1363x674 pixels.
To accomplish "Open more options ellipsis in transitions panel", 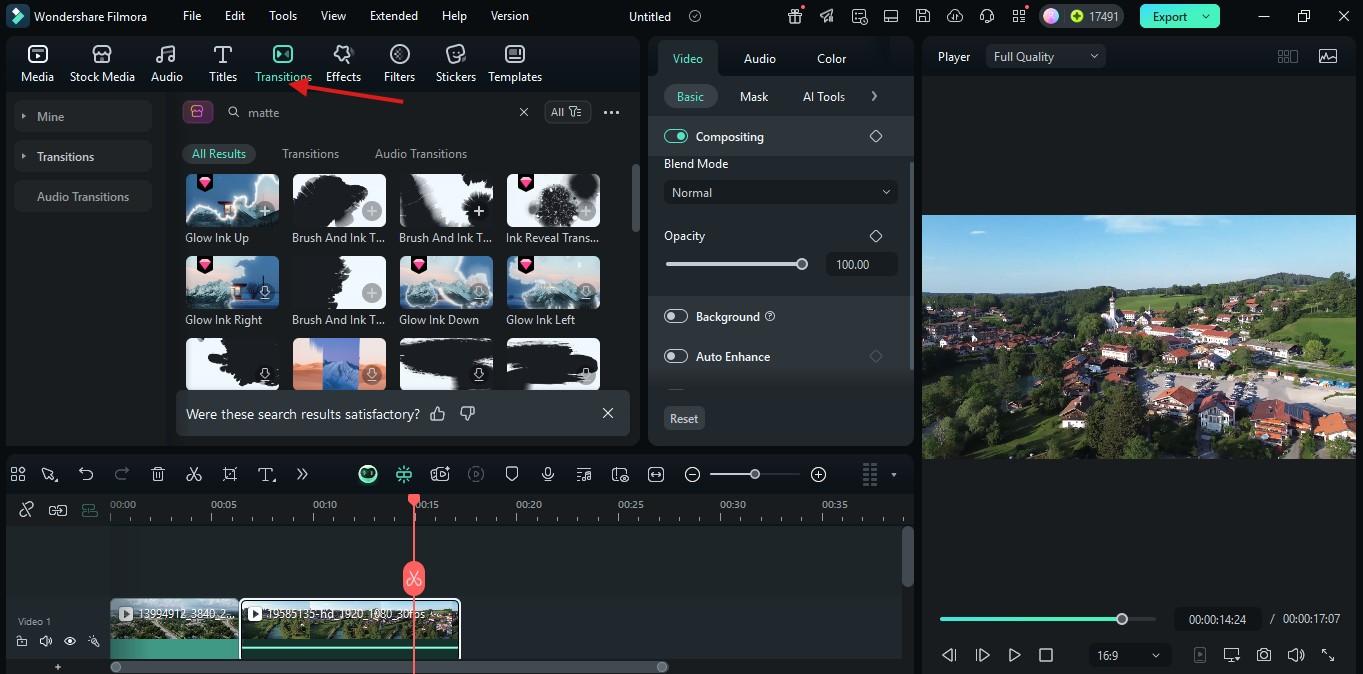I will coord(611,112).
